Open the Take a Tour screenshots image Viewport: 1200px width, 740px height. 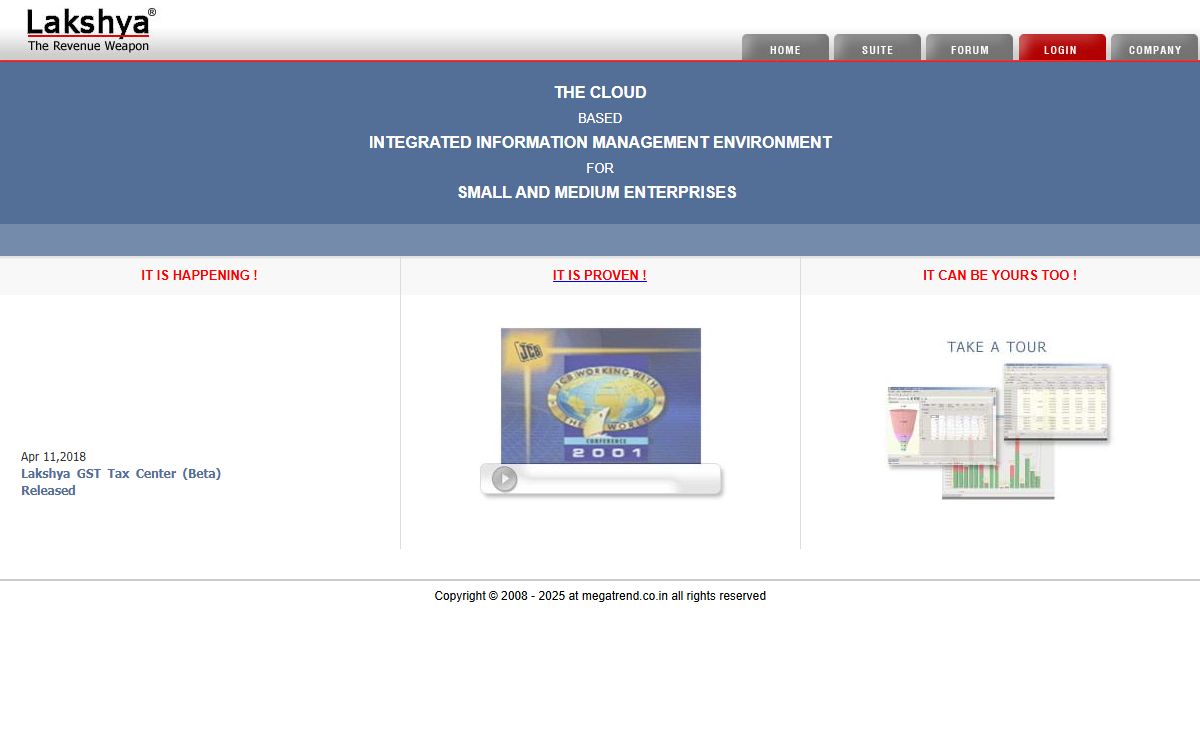tap(999, 431)
